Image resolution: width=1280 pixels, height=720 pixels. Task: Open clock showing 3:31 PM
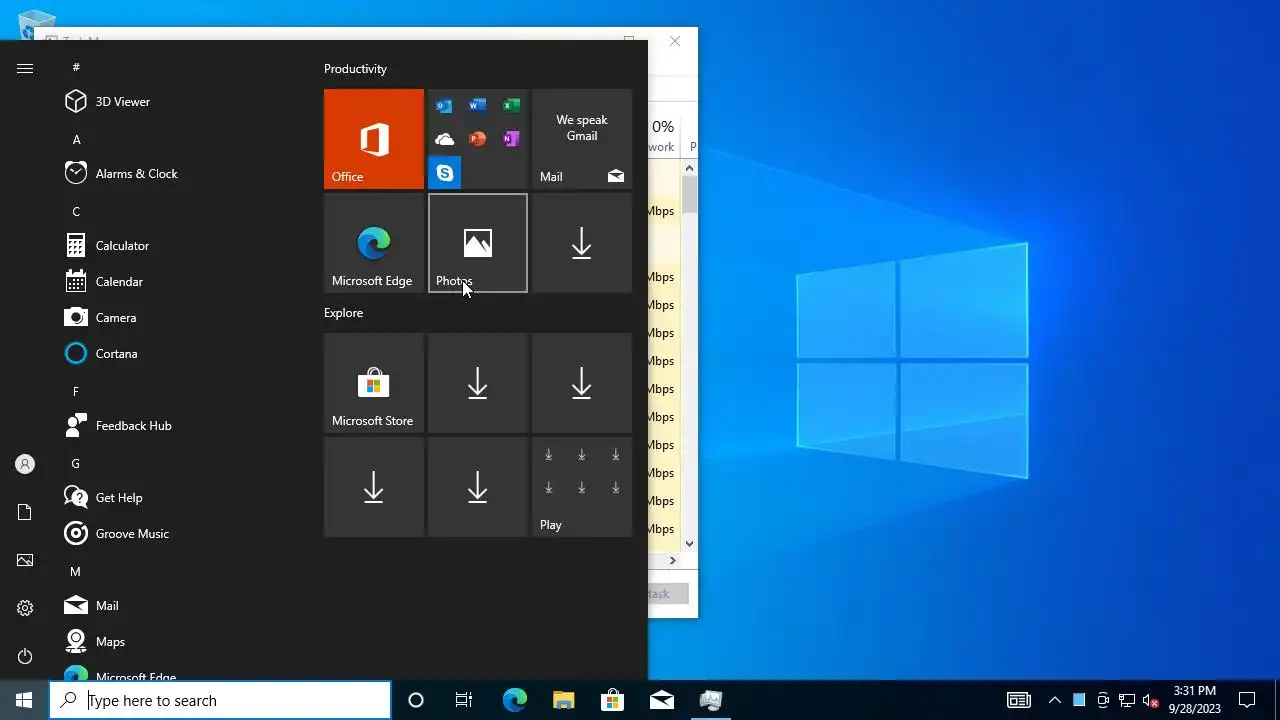(1195, 700)
